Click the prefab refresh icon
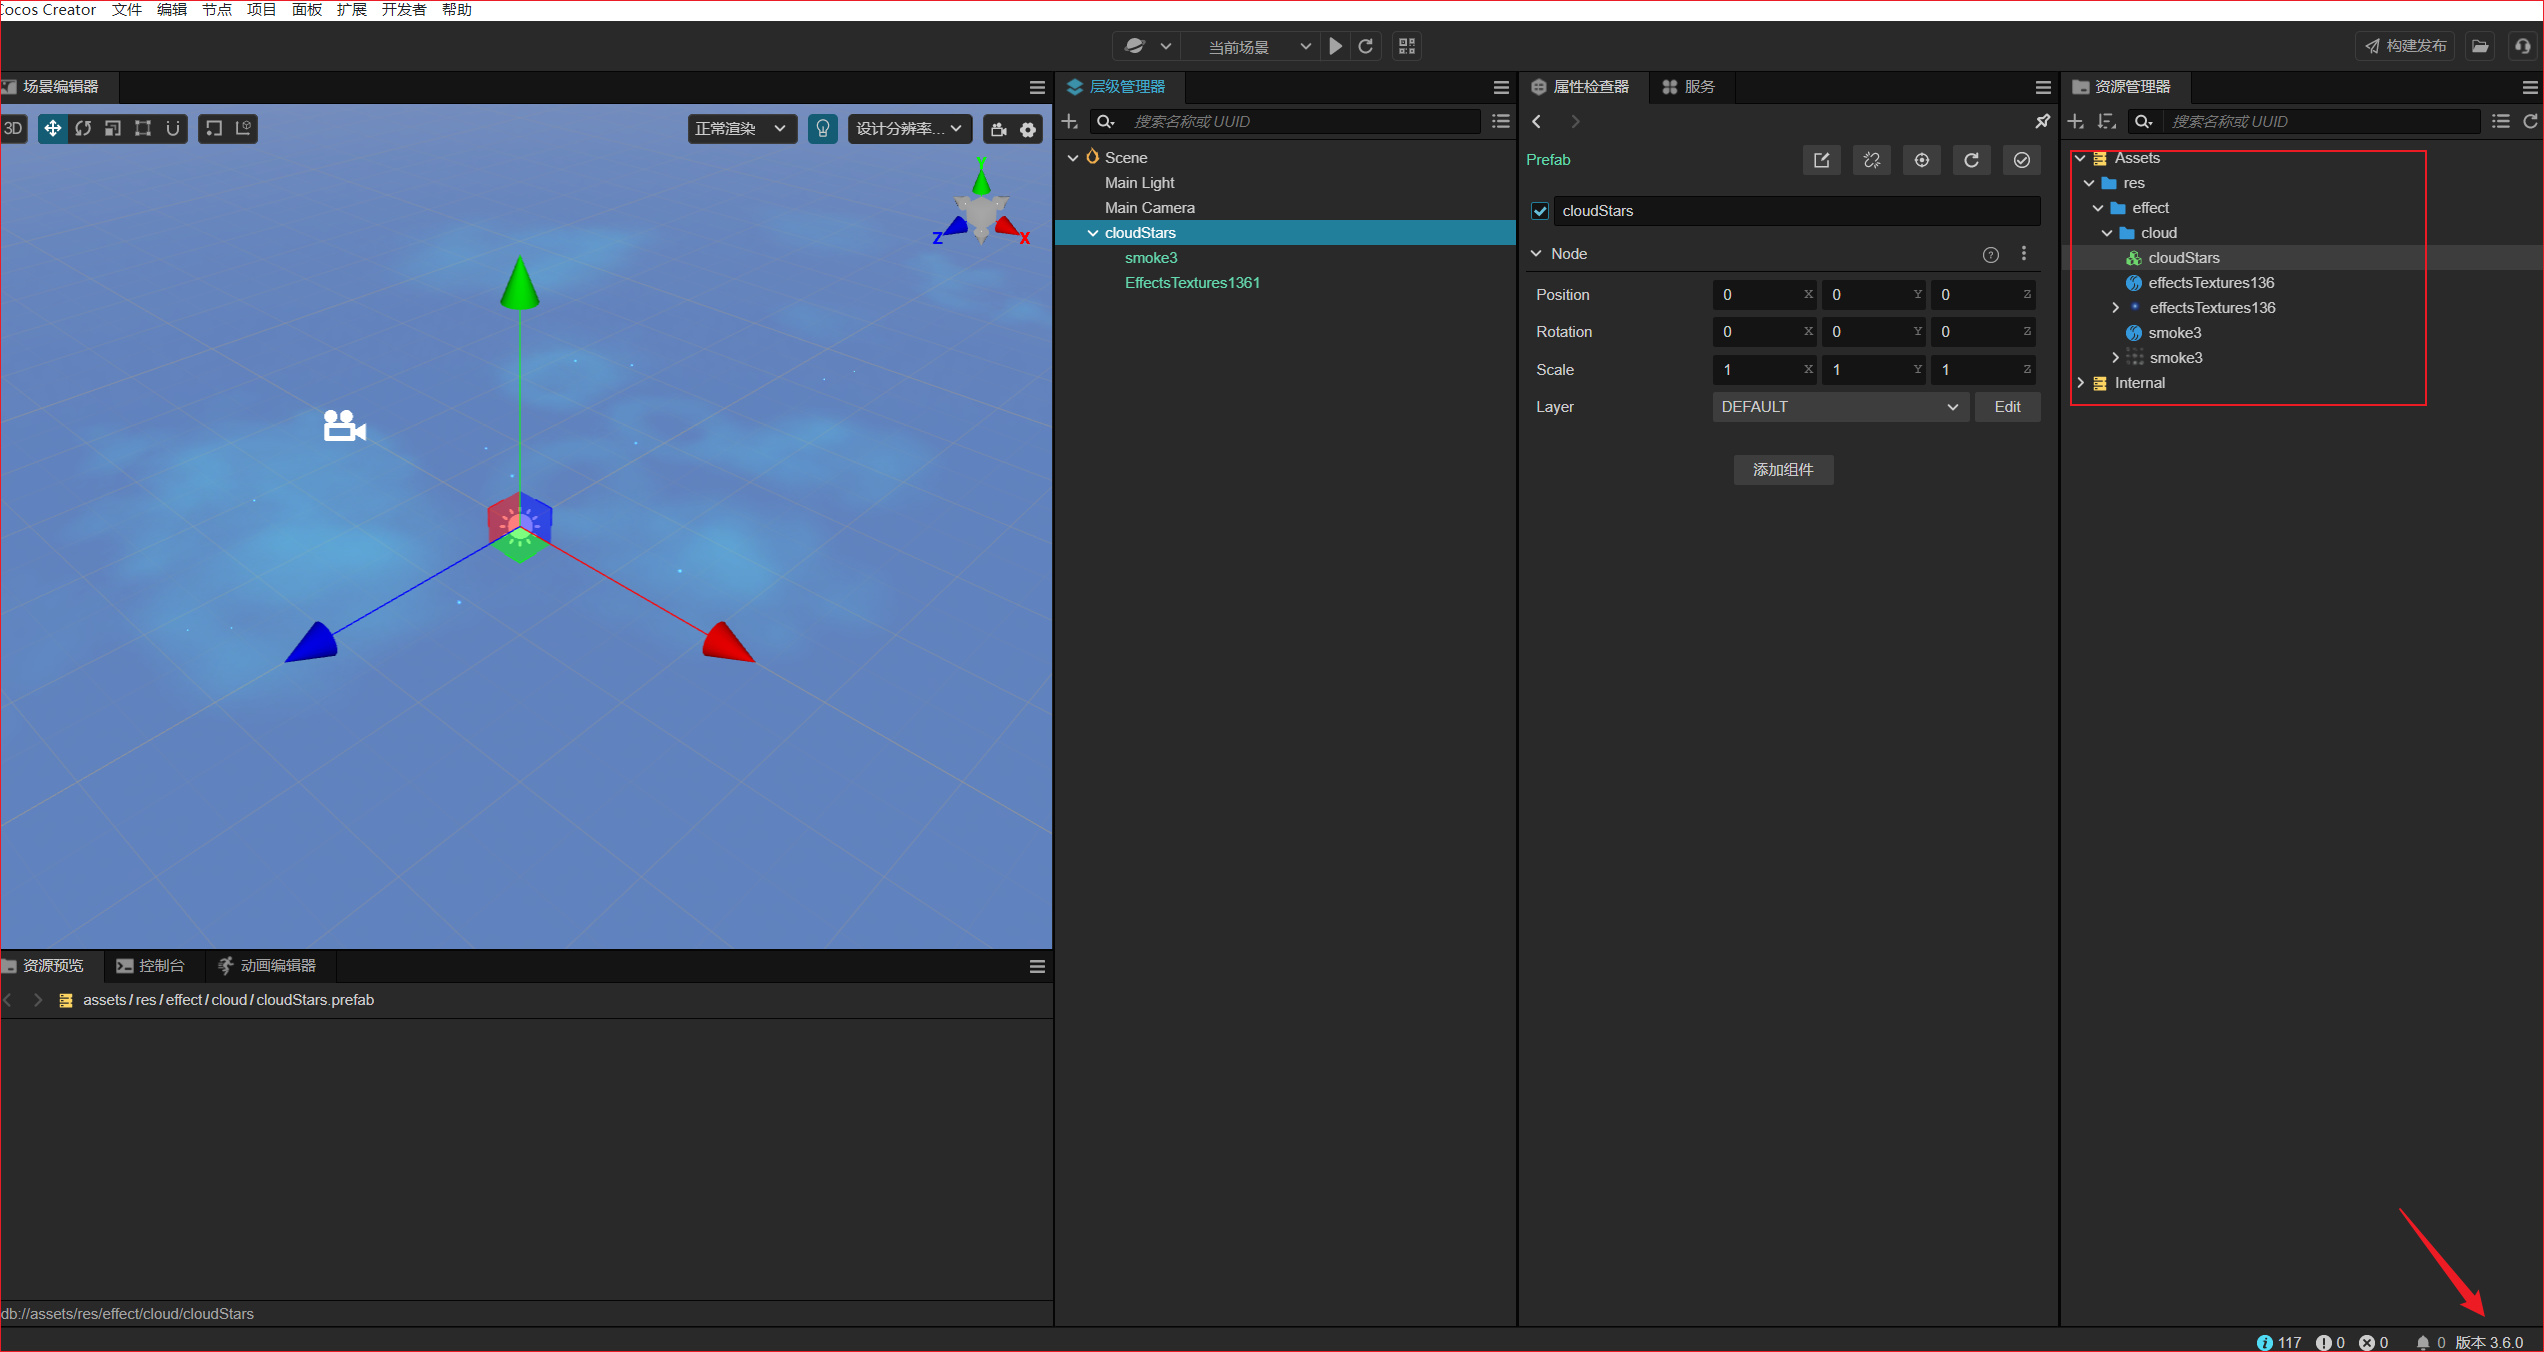The width and height of the screenshot is (2544, 1352). 1971,160
